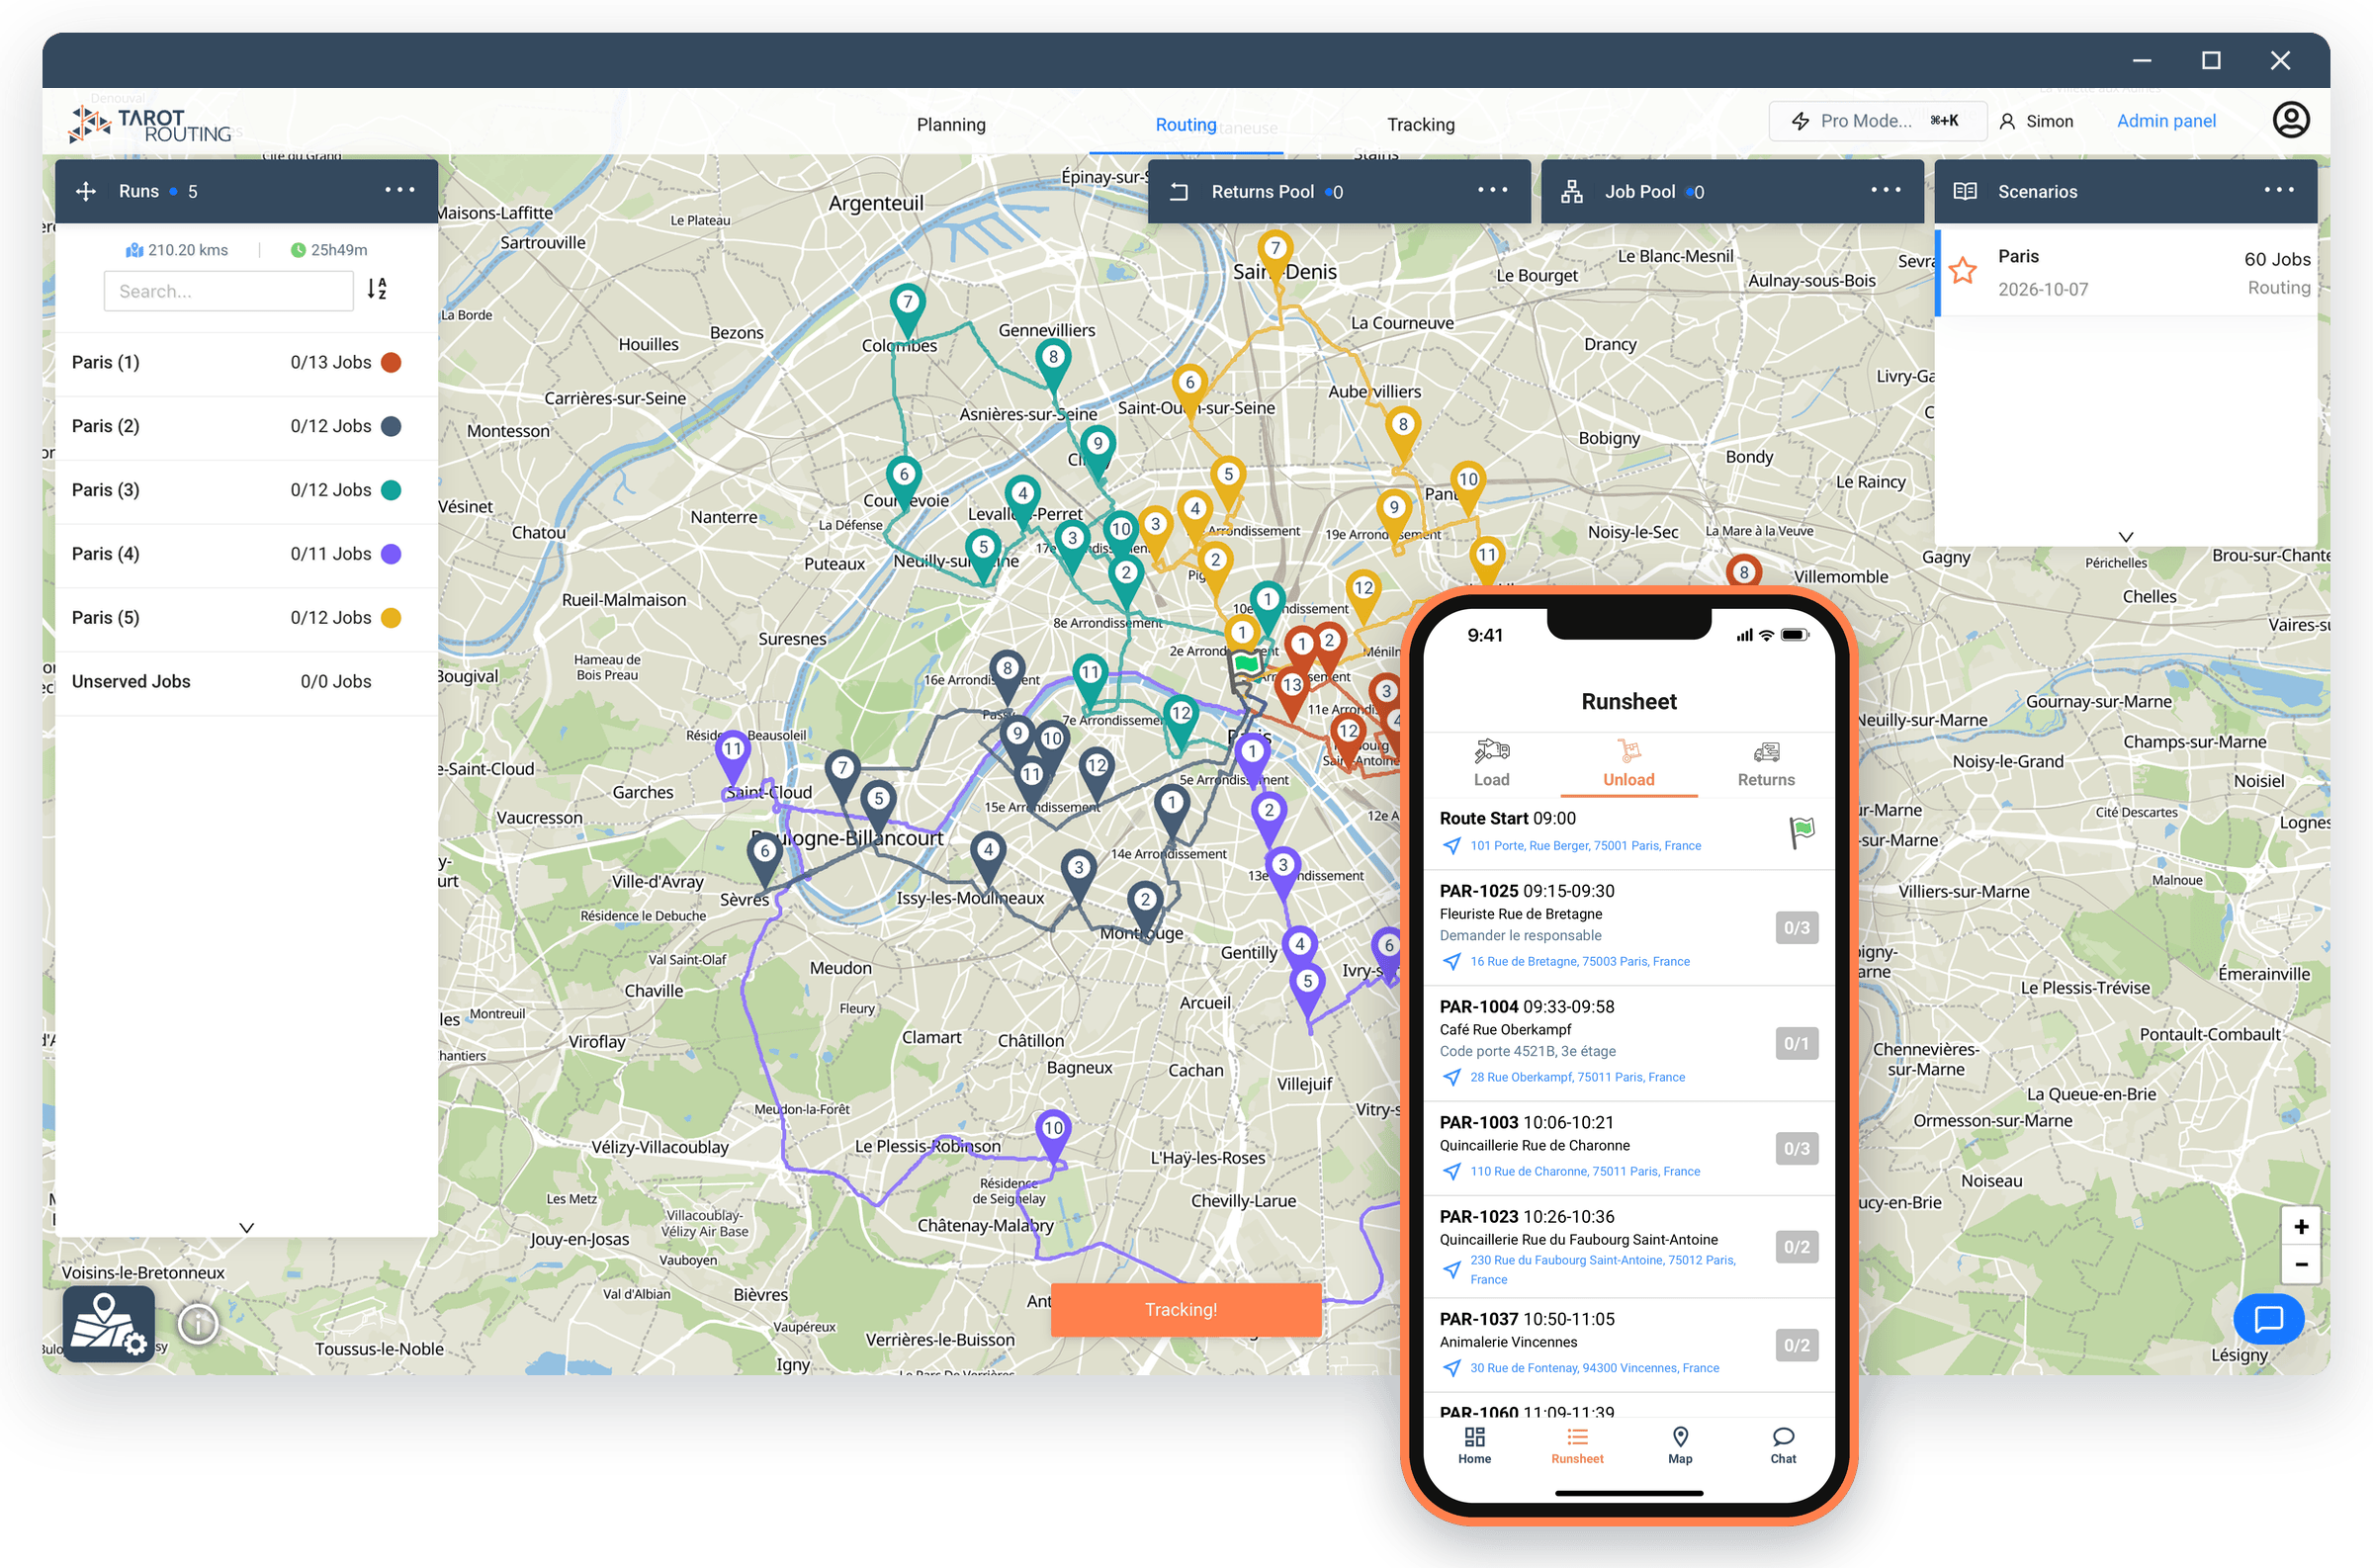Viewport: 2373px width, 1568px height.
Task: Click purple map pin 10 near Le Plessis-Robinson
Action: [1053, 1135]
